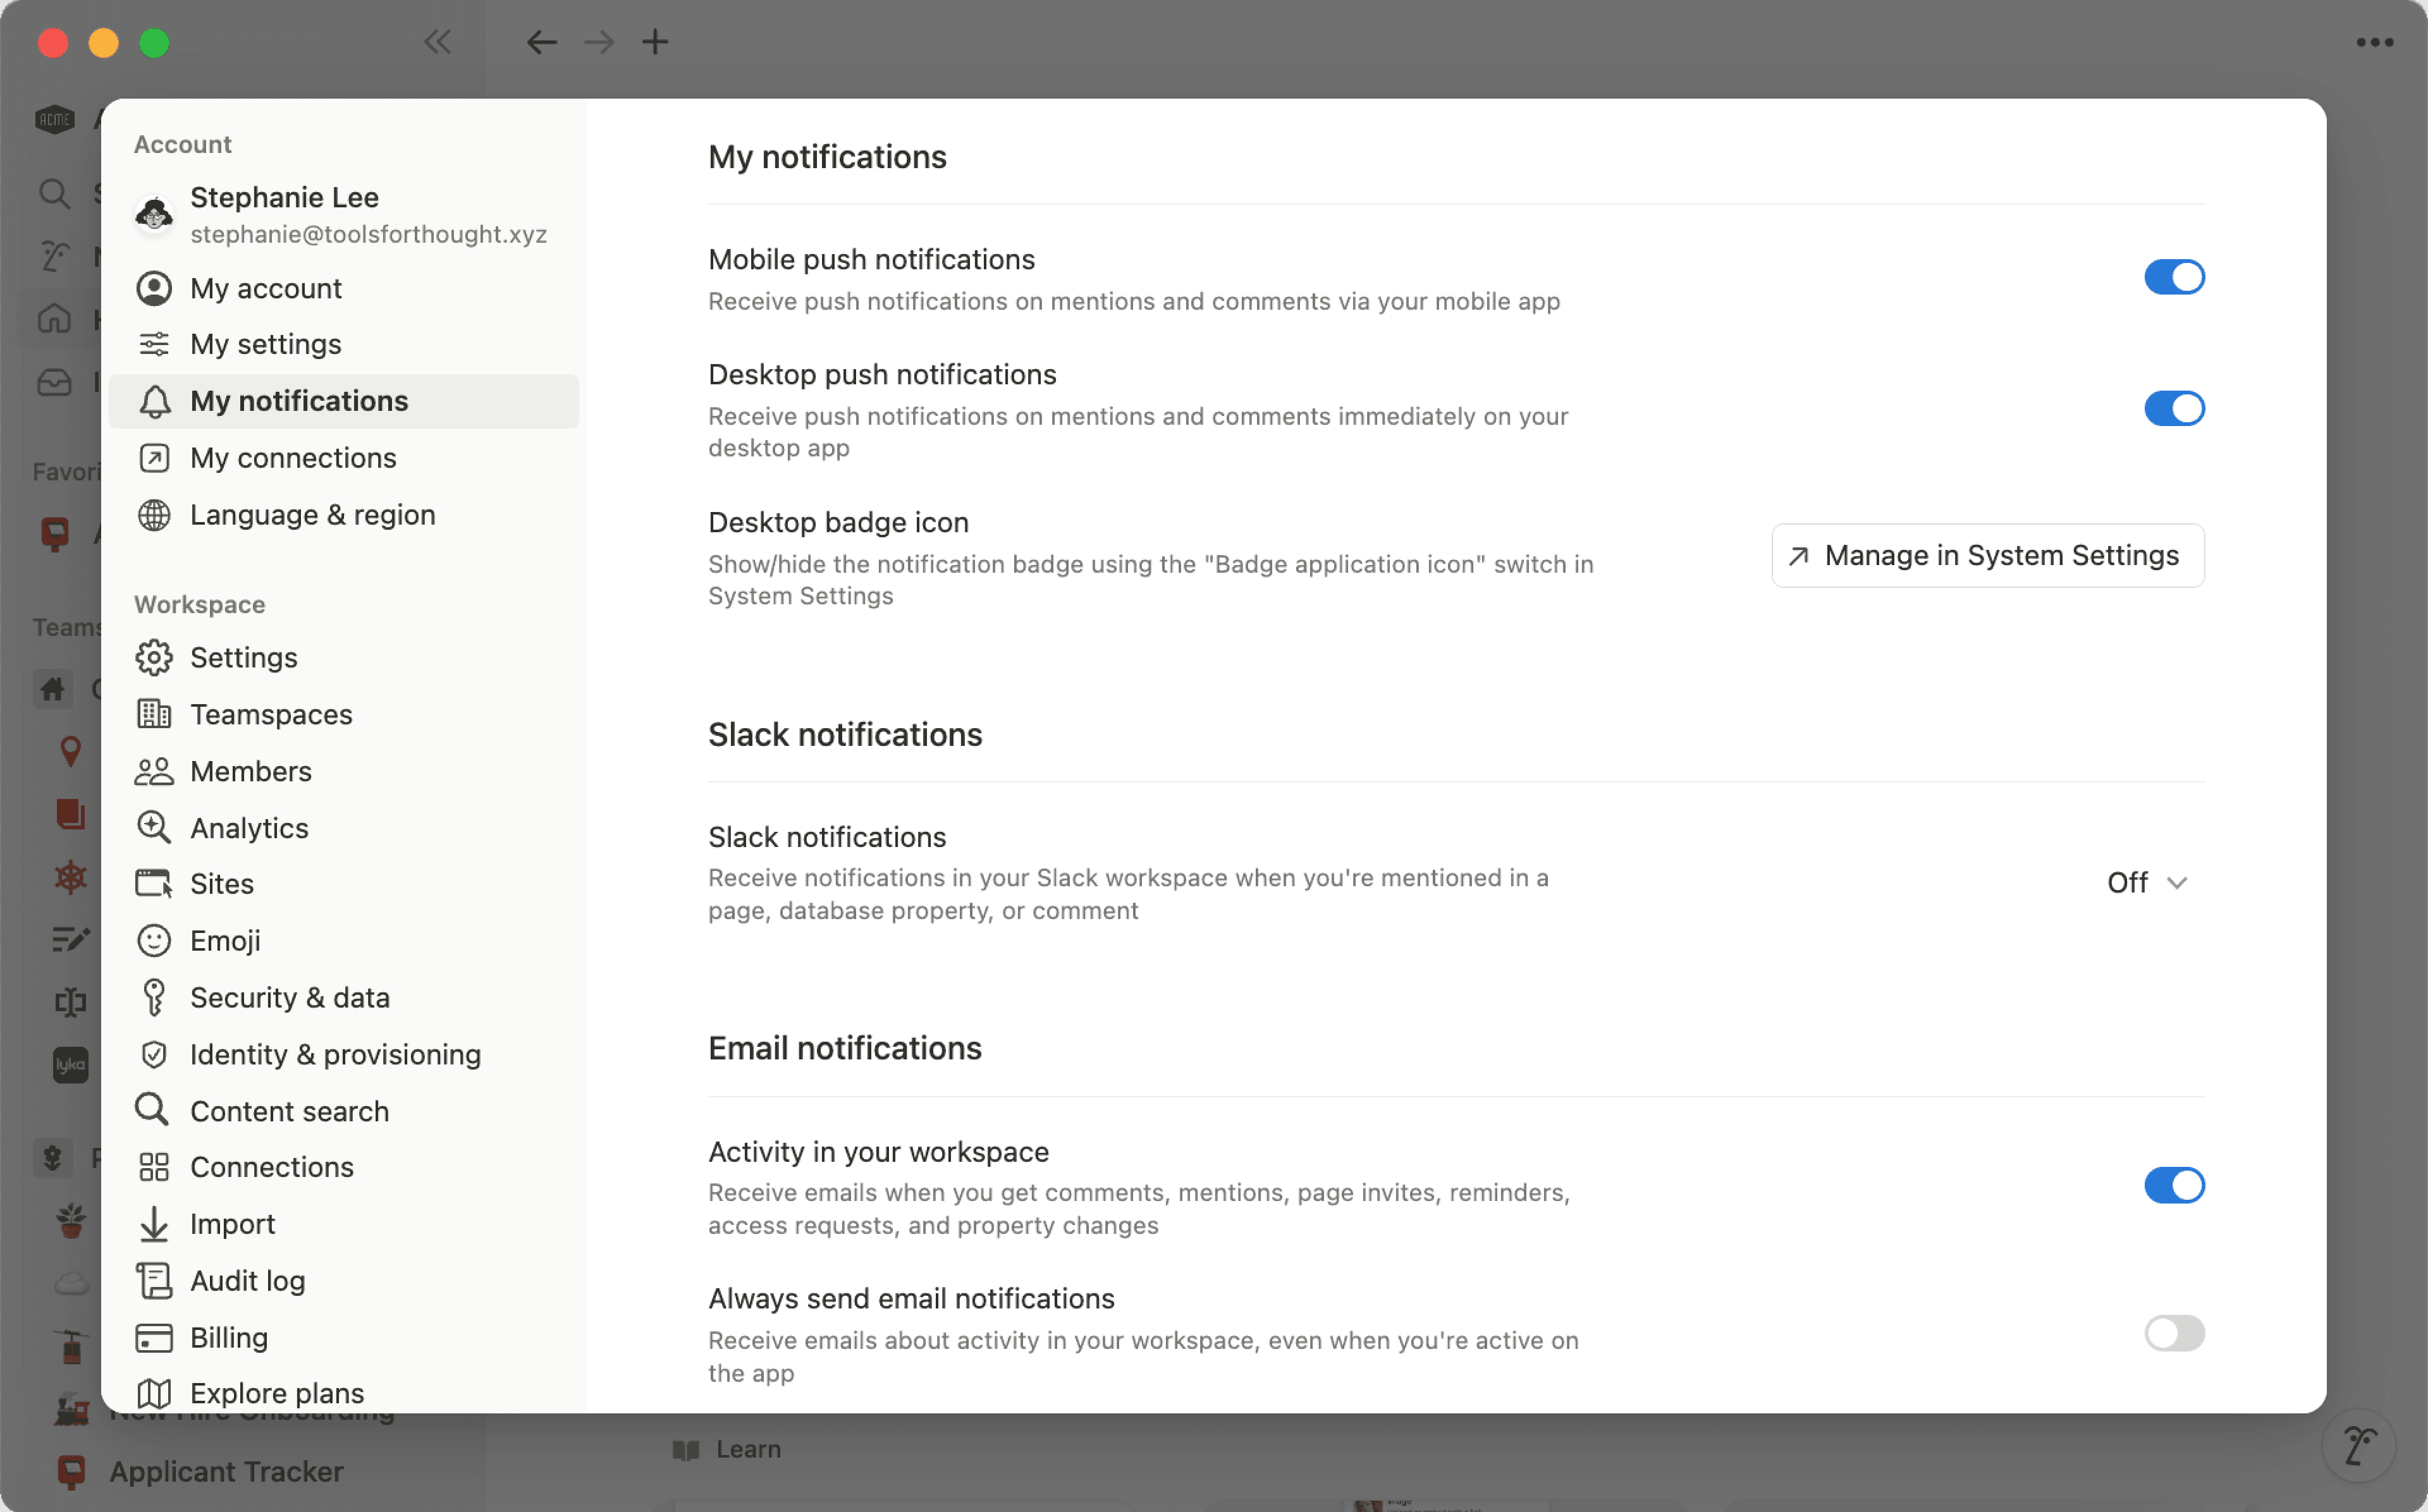Turn off Desktop push notifications

(2174, 408)
